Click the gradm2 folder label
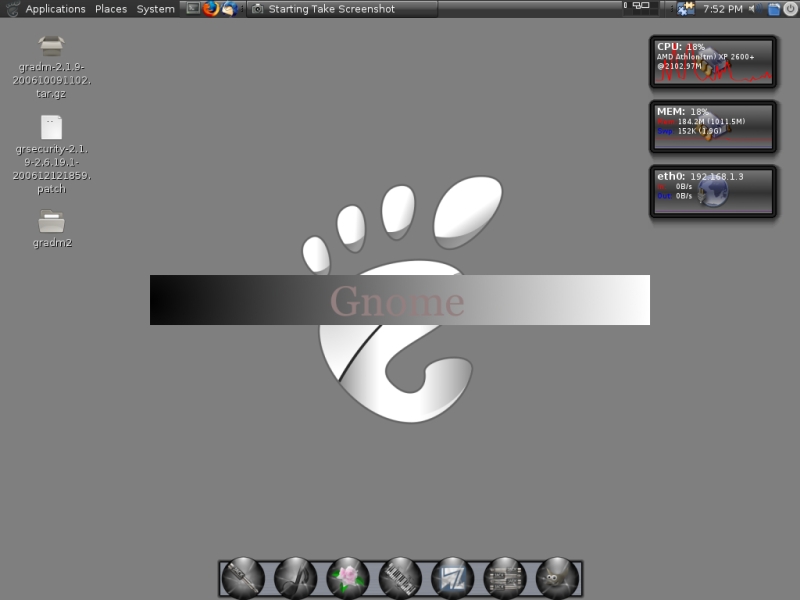 [52, 243]
